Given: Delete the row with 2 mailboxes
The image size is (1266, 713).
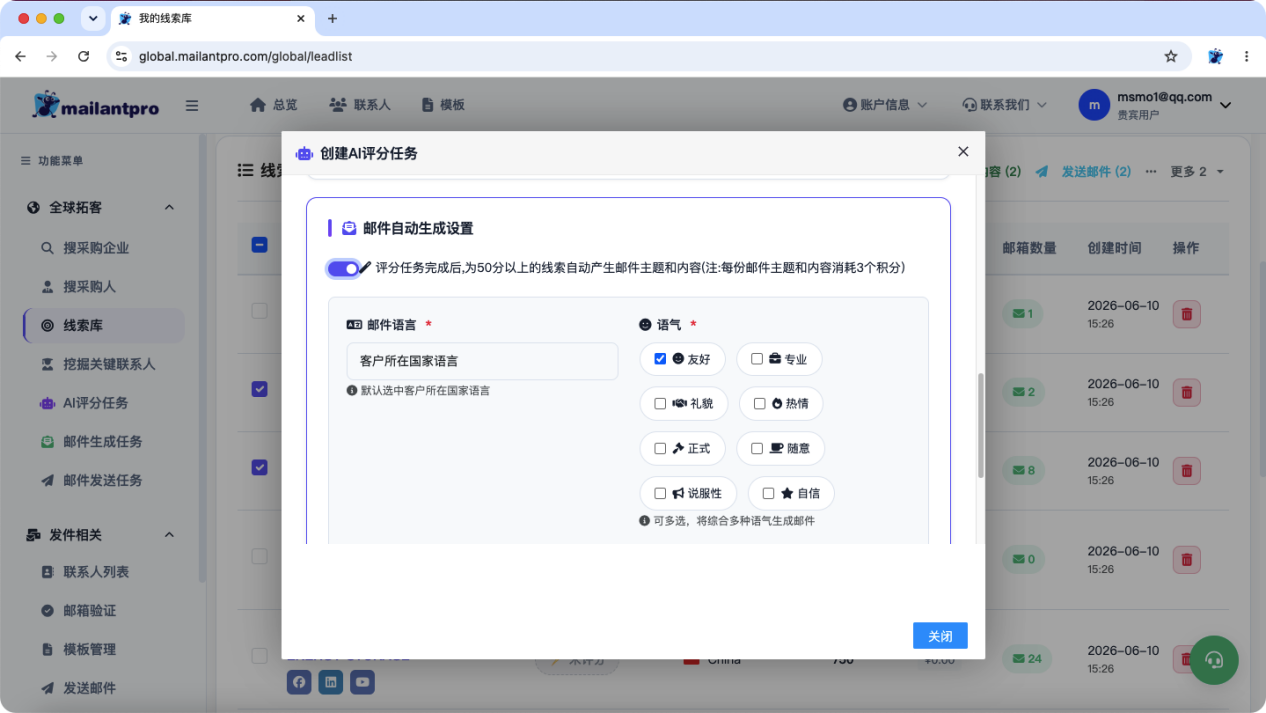Looking at the screenshot, I should pos(1186,392).
